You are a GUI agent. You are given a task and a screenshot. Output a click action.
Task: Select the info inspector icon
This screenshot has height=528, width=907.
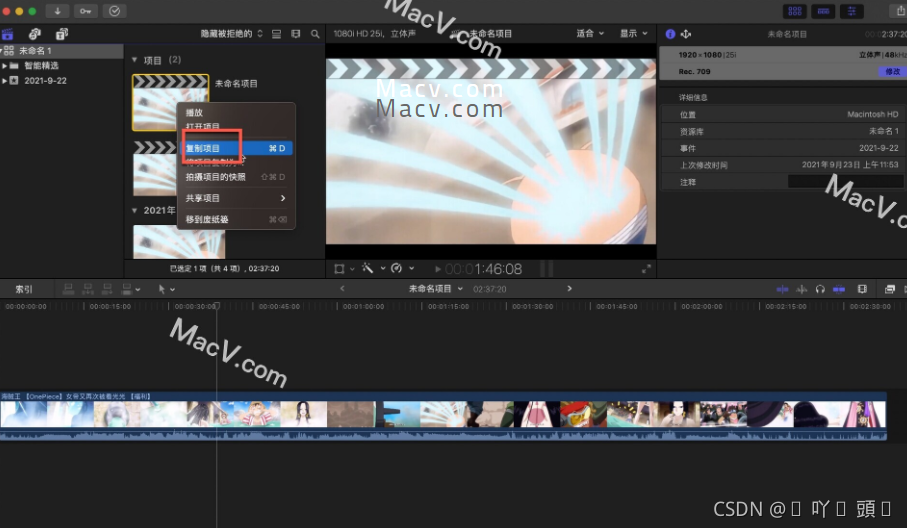[670, 34]
